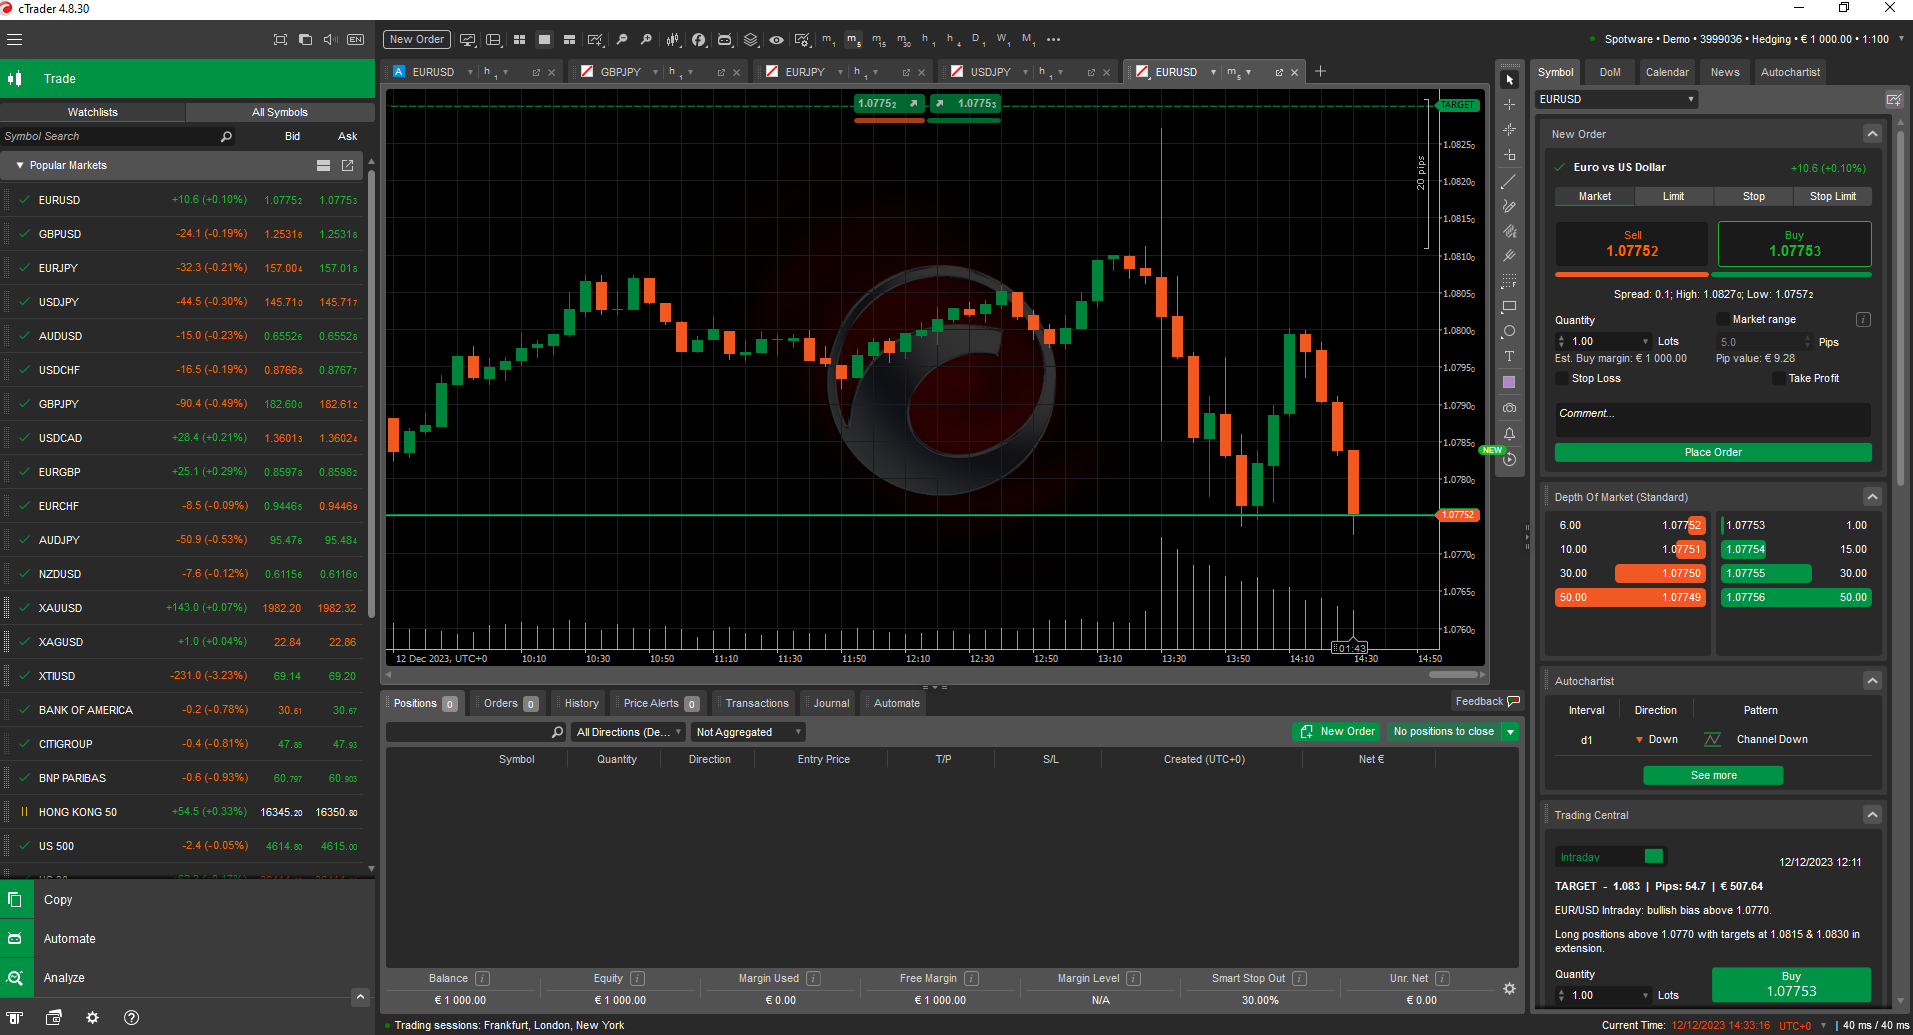Select m15 timeframe in toolbar
1913x1035 pixels.
[878, 40]
